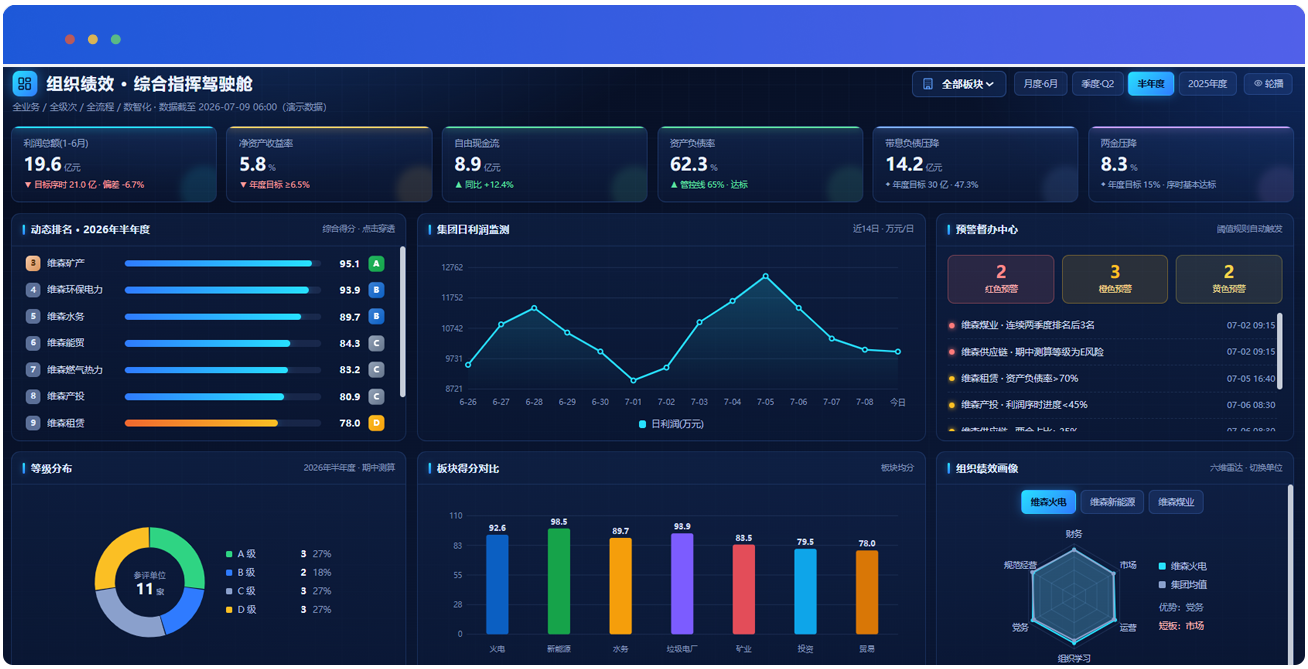Viewport: 1308px width, 669px height.
Task: Click 维森矿产 score progress bar
Action: pos(223,264)
